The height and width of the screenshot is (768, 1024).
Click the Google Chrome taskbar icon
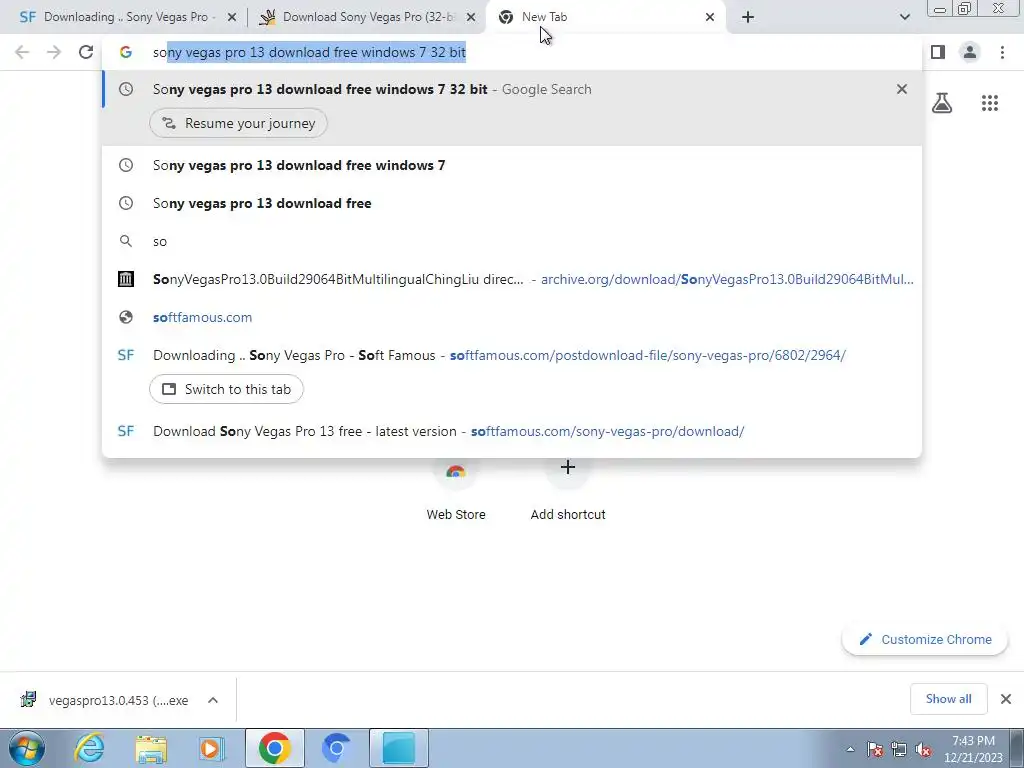[274, 748]
